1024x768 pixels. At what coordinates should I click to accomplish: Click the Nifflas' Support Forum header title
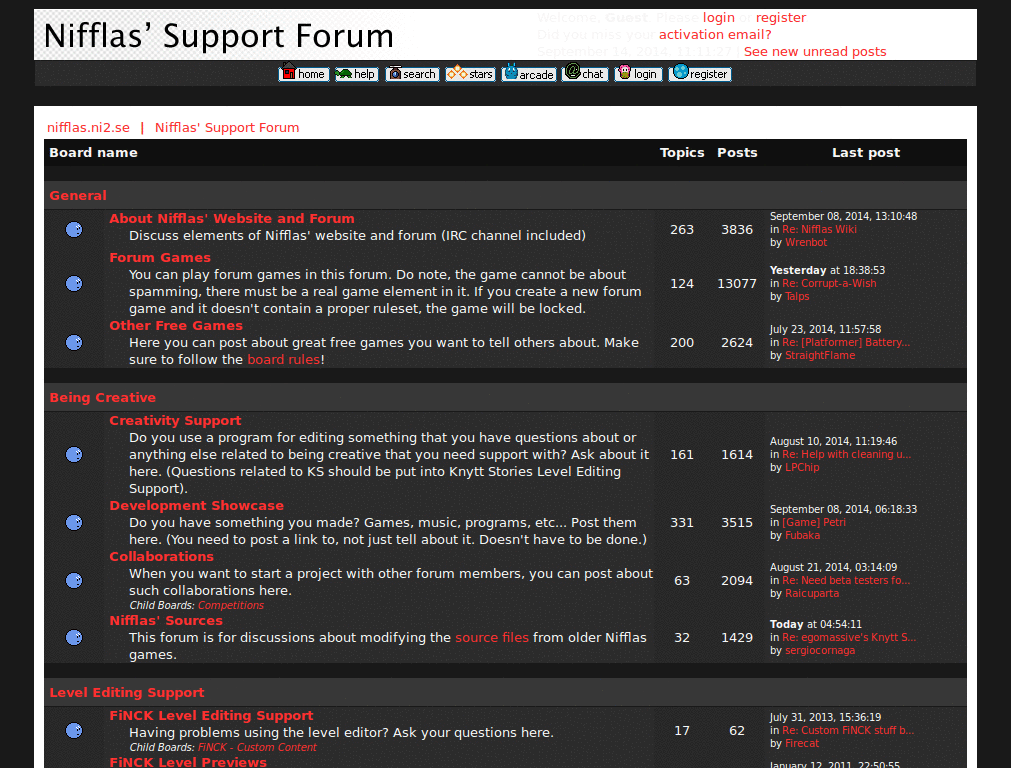219,35
